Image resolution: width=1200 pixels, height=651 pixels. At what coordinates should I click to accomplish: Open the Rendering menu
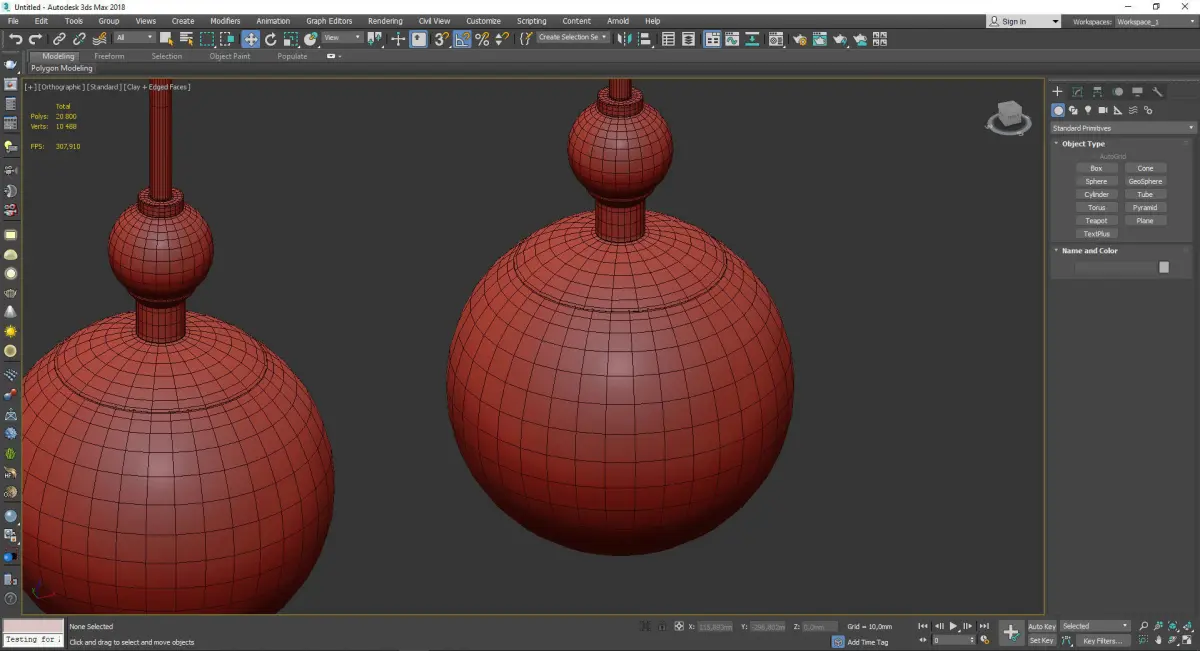pos(385,21)
